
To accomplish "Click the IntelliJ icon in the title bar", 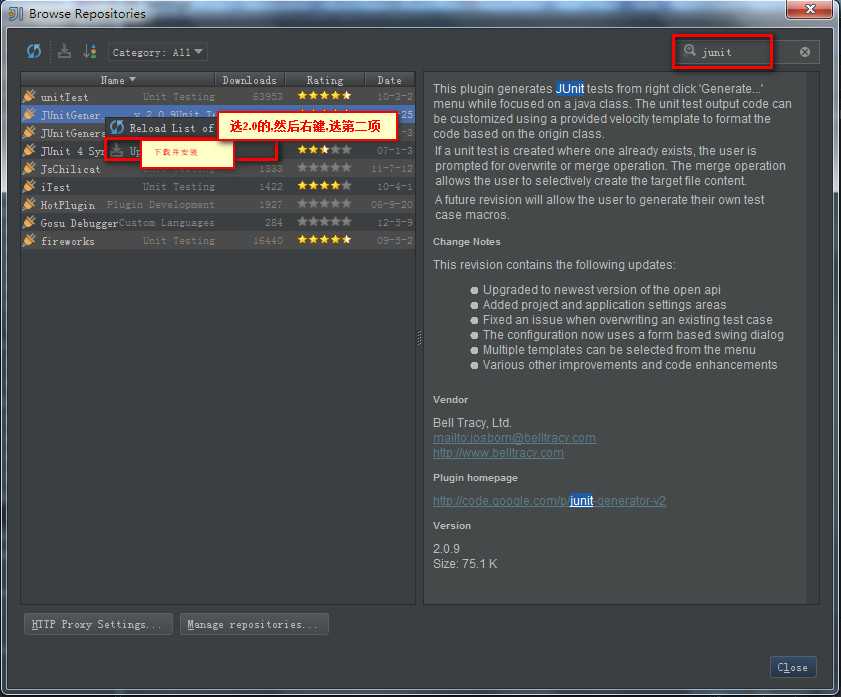I will tap(16, 13).
